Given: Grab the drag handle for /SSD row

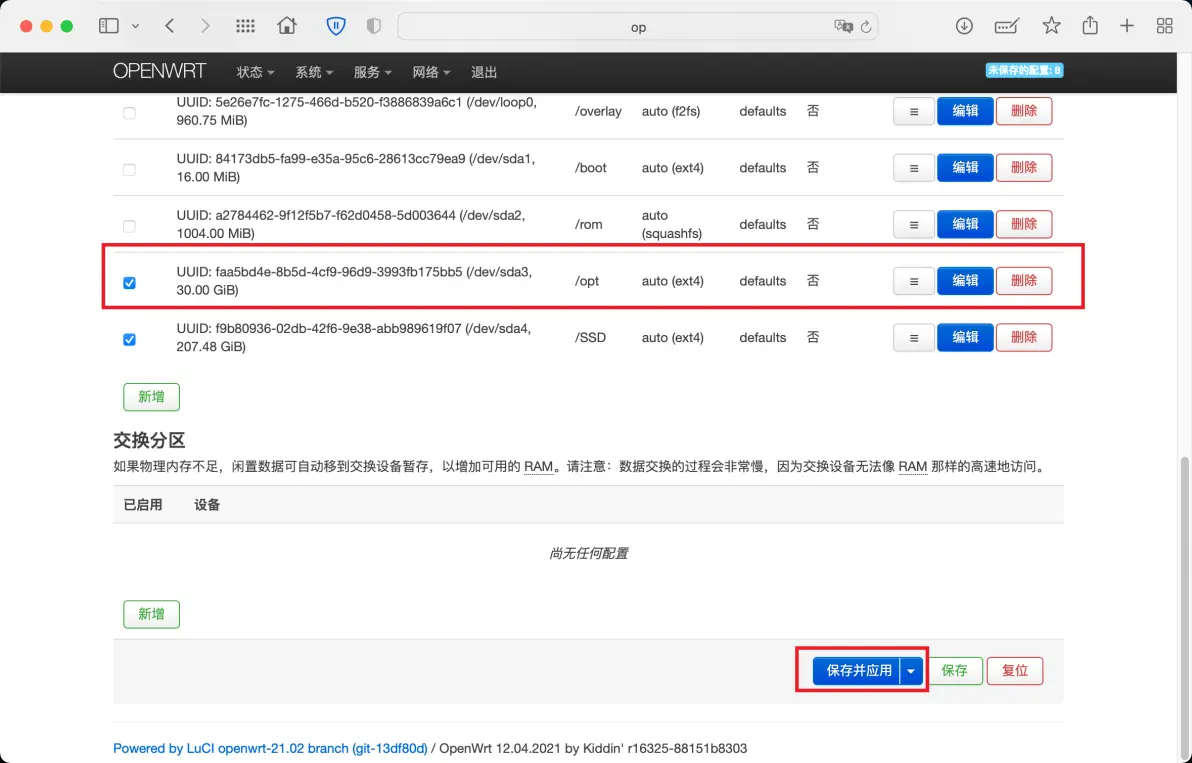Looking at the screenshot, I should [913, 337].
